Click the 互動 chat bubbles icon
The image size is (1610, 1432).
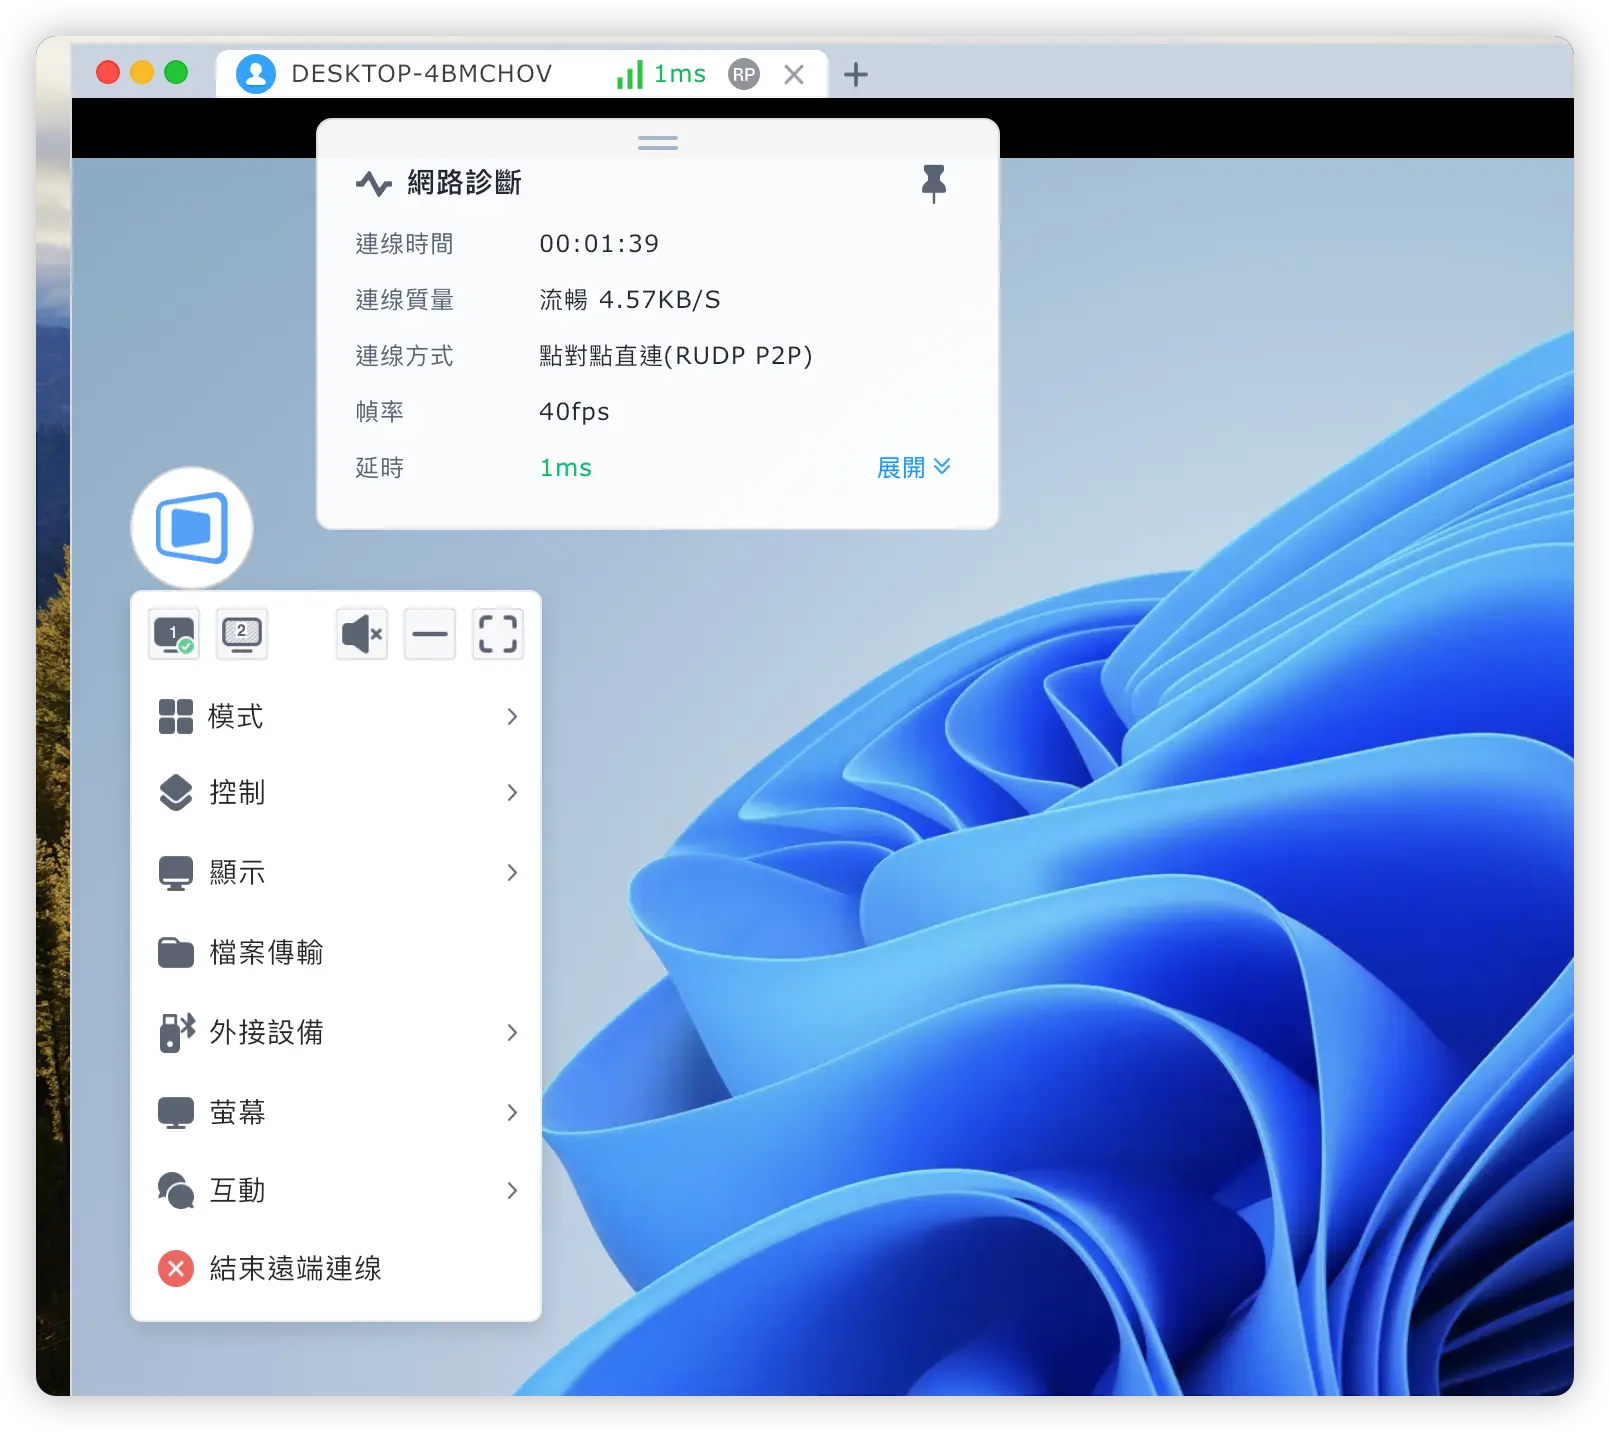pos(176,1190)
